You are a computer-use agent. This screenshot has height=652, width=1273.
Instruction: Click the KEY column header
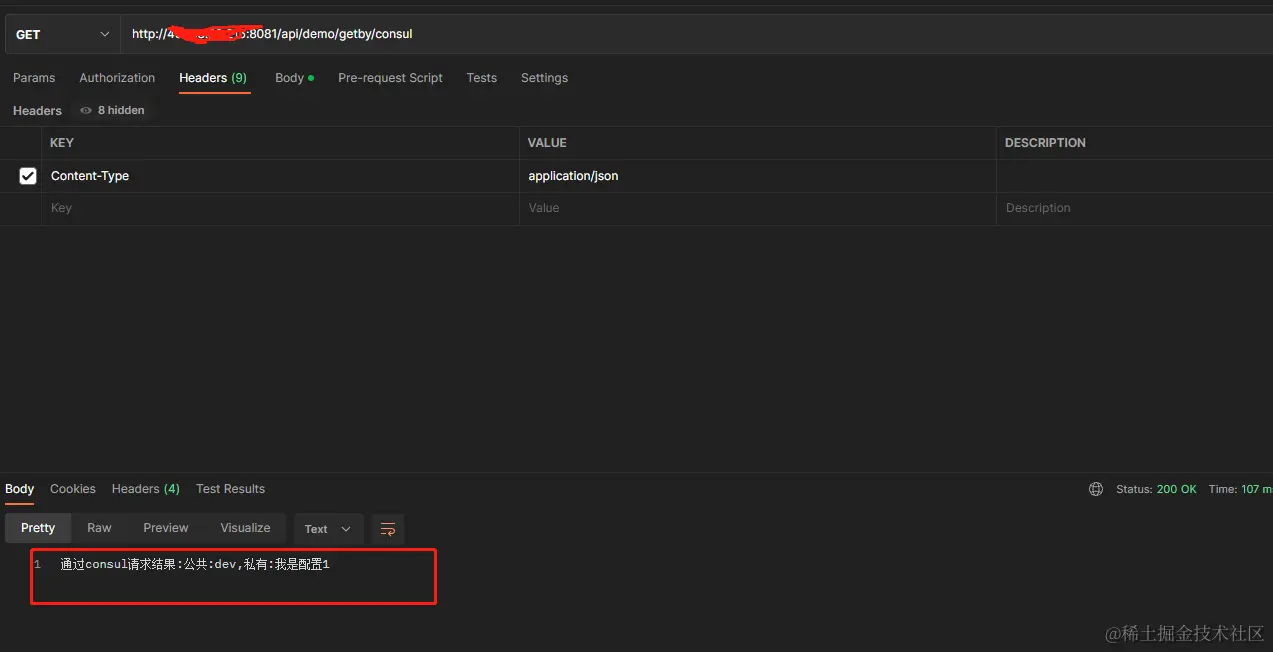pos(62,143)
